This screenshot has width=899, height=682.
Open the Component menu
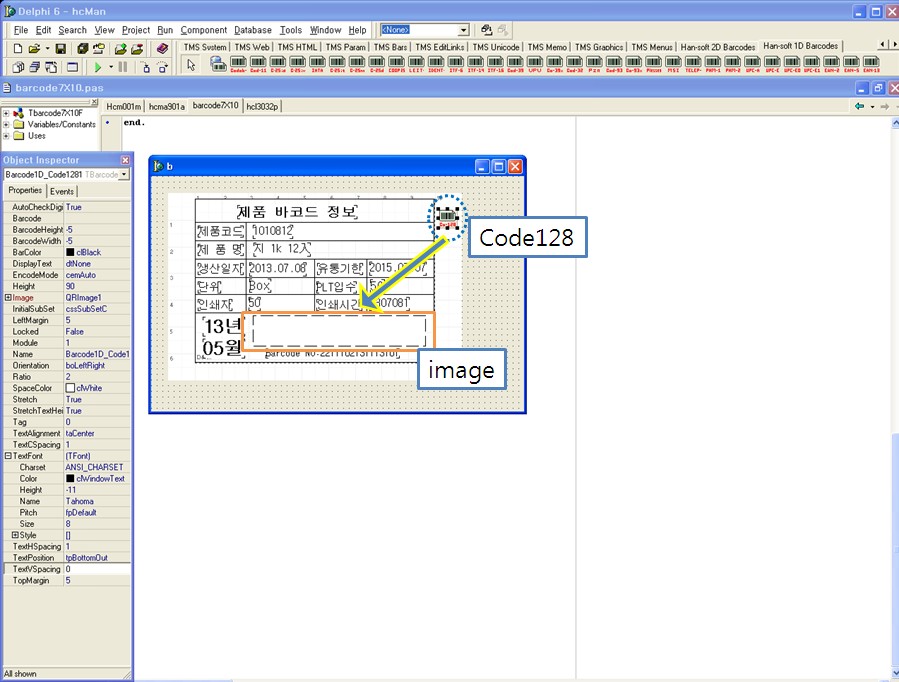pos(204,30)
